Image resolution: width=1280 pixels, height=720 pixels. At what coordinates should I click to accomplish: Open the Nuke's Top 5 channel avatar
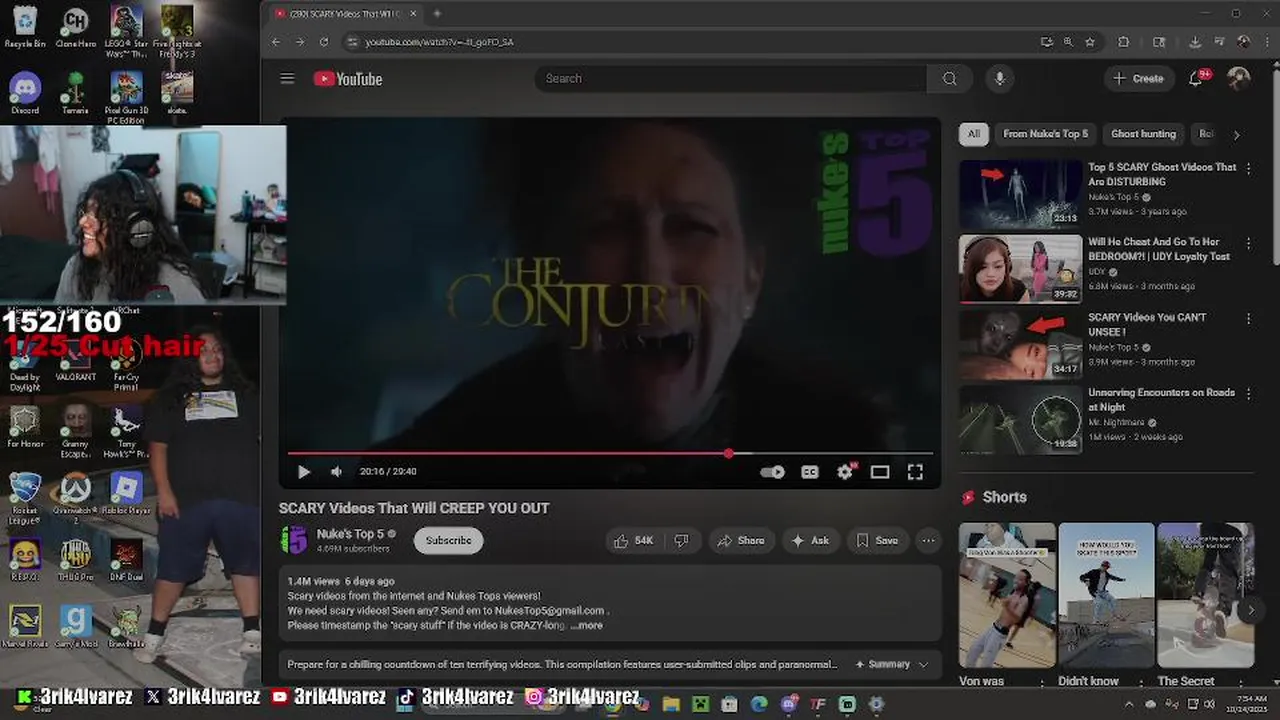(294, 540)
